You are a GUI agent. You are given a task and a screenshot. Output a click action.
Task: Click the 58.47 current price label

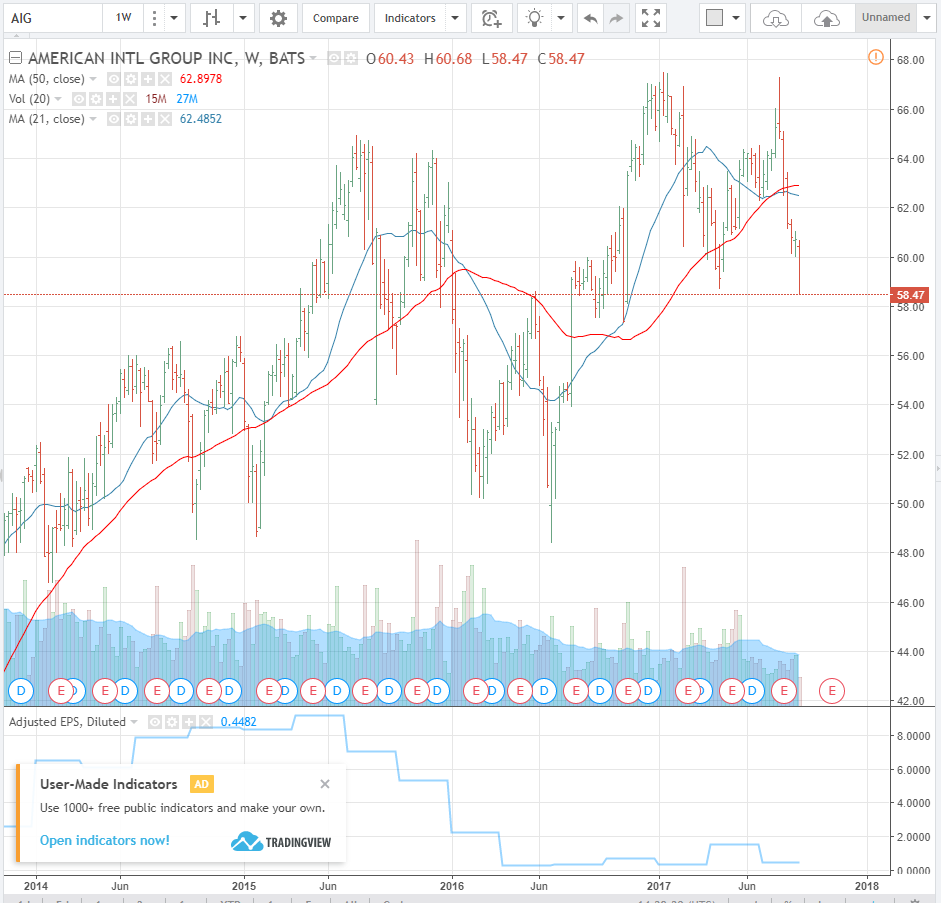click(910, 295)
